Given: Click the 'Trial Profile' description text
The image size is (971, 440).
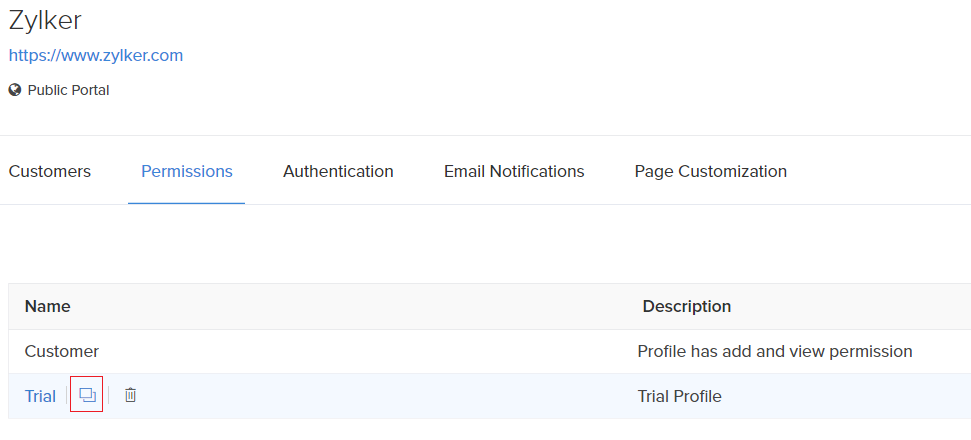Looking at the screenshot, I should click(680, 396).
